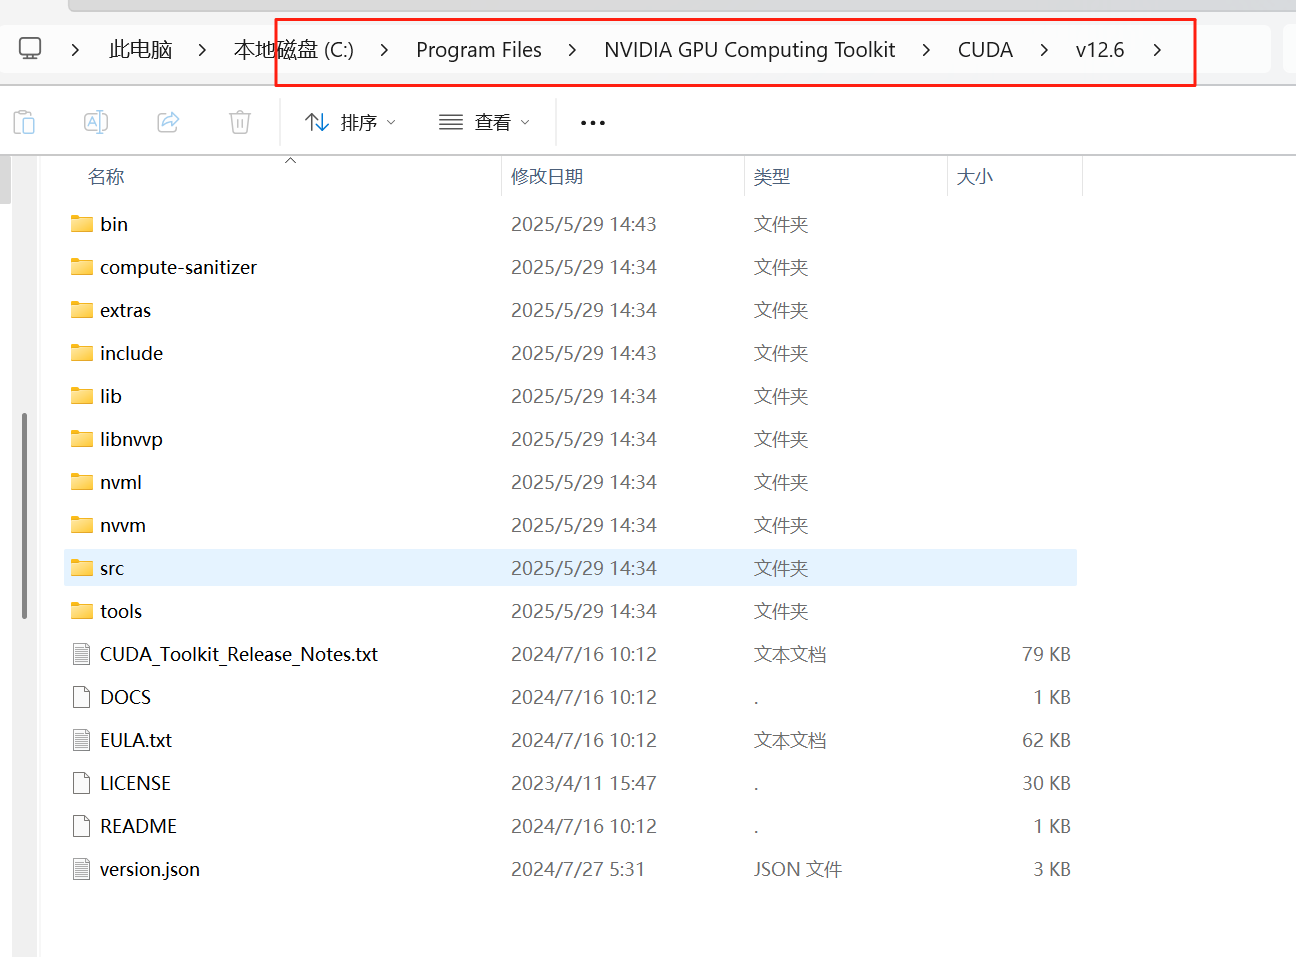Click the share toolbar icon
This screenshot has width=1296, height=957.
tap(168, 122)
